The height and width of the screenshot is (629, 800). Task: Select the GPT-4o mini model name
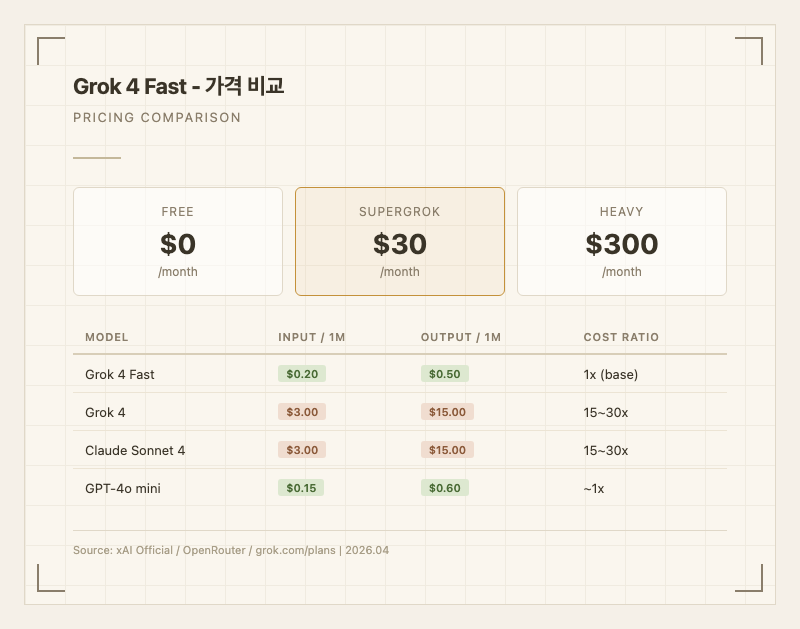click(123, 488)
